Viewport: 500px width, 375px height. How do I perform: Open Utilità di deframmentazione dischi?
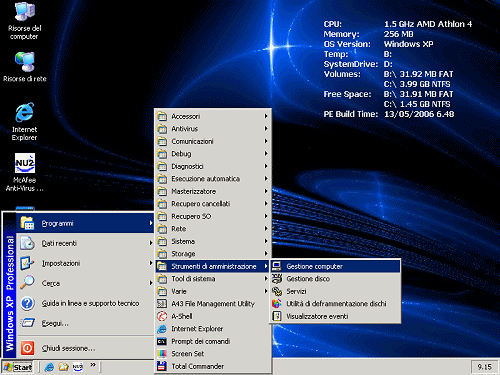[335, 304]
